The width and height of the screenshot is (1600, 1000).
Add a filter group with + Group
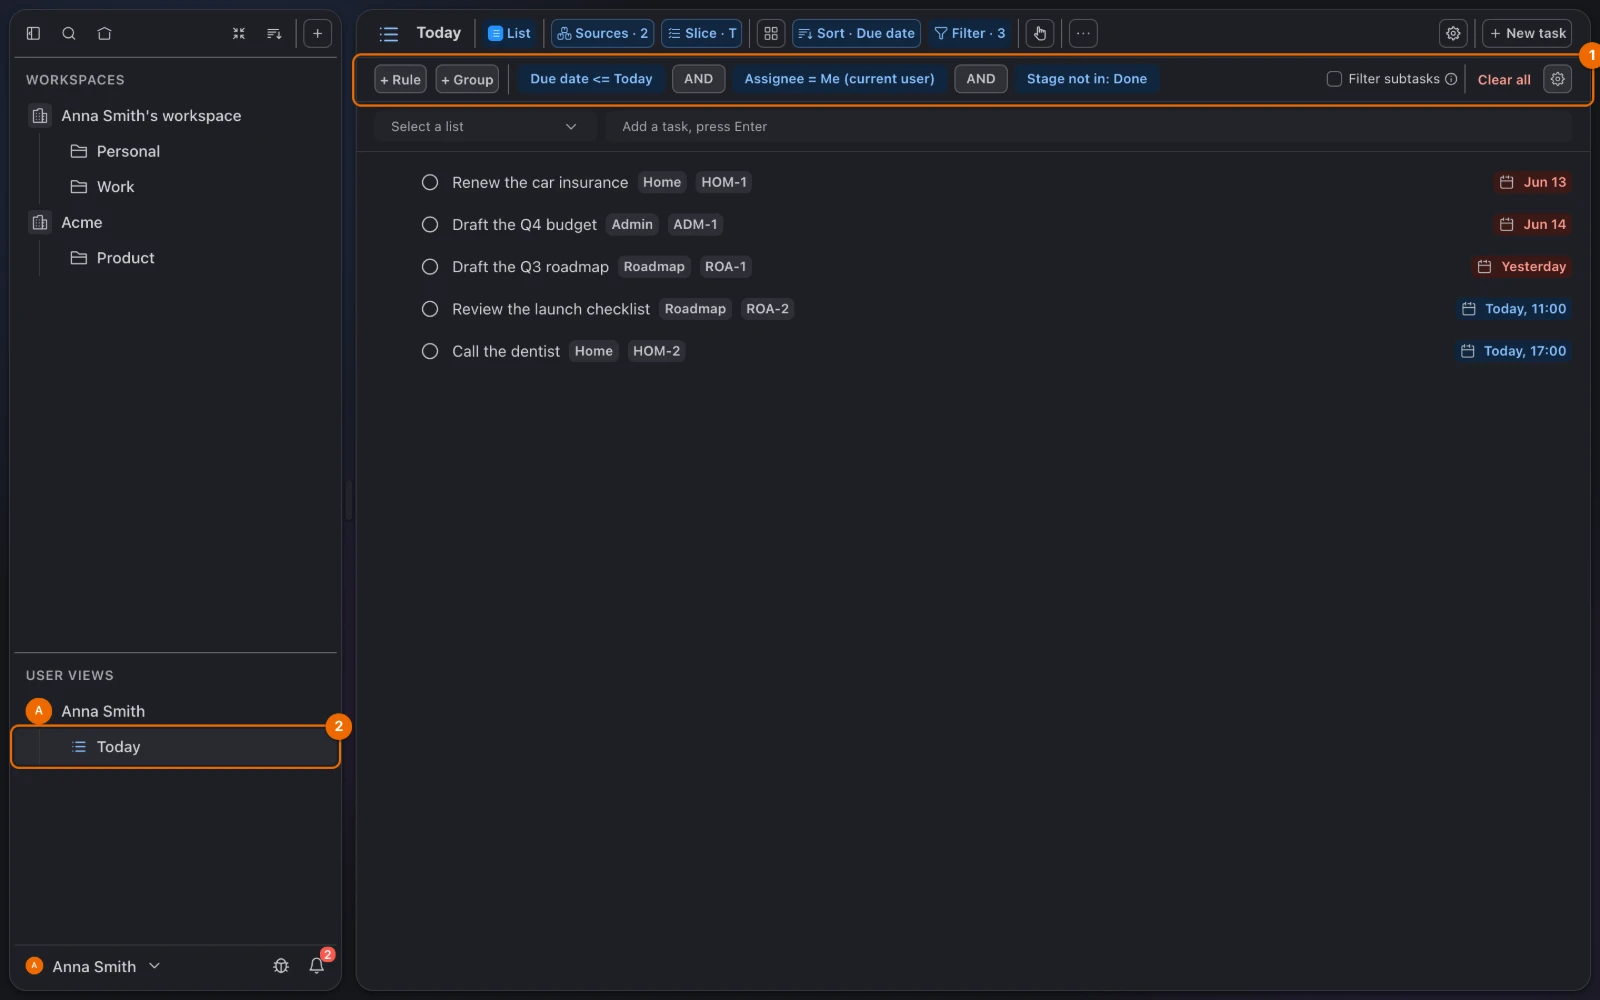pos(467,79)
